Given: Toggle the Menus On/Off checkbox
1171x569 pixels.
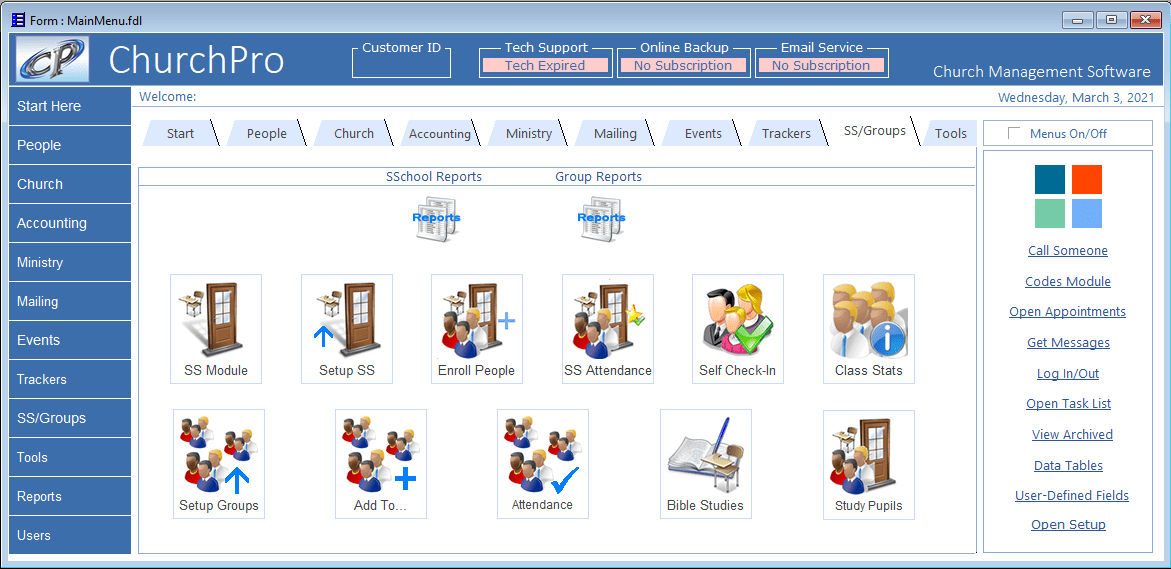Looking at the screenshot, I should click(1013, 133).
